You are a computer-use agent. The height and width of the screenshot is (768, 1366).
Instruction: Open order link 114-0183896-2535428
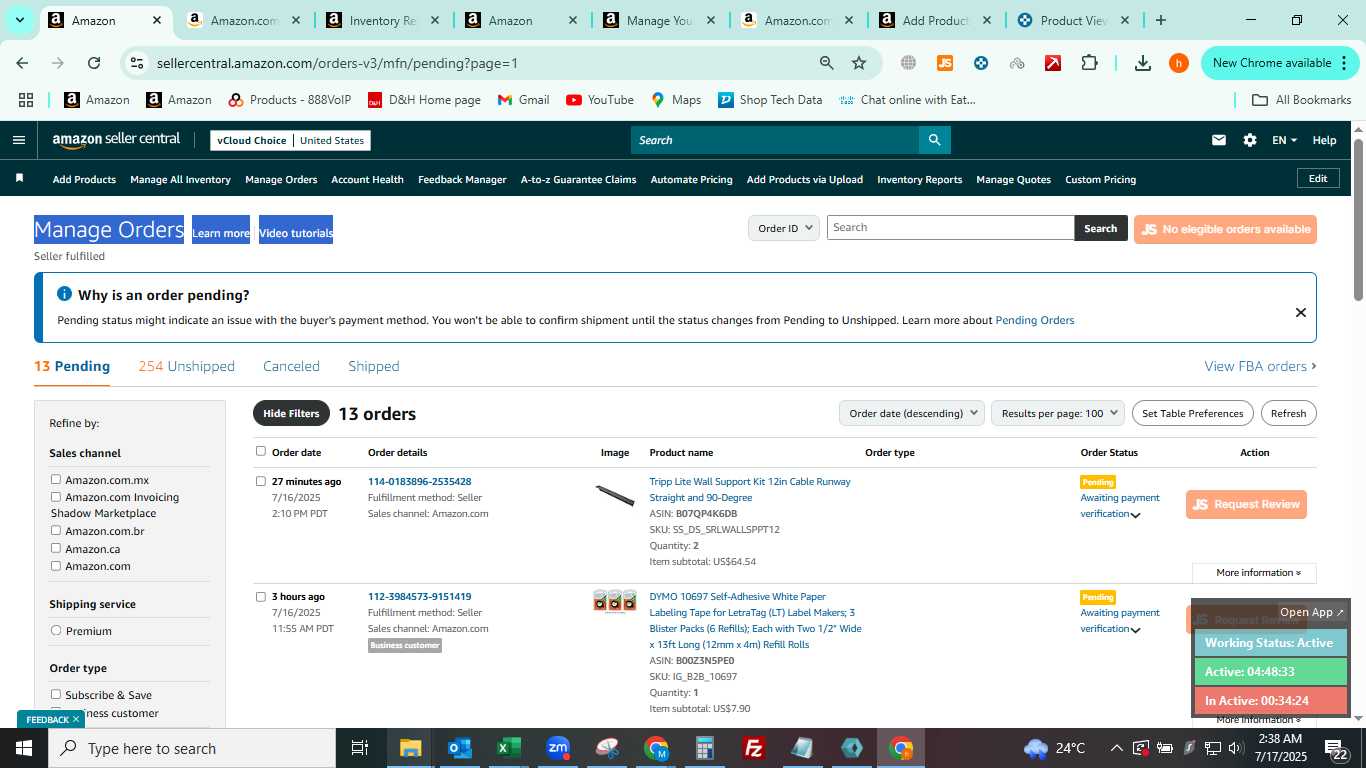(x=419, y=482)
